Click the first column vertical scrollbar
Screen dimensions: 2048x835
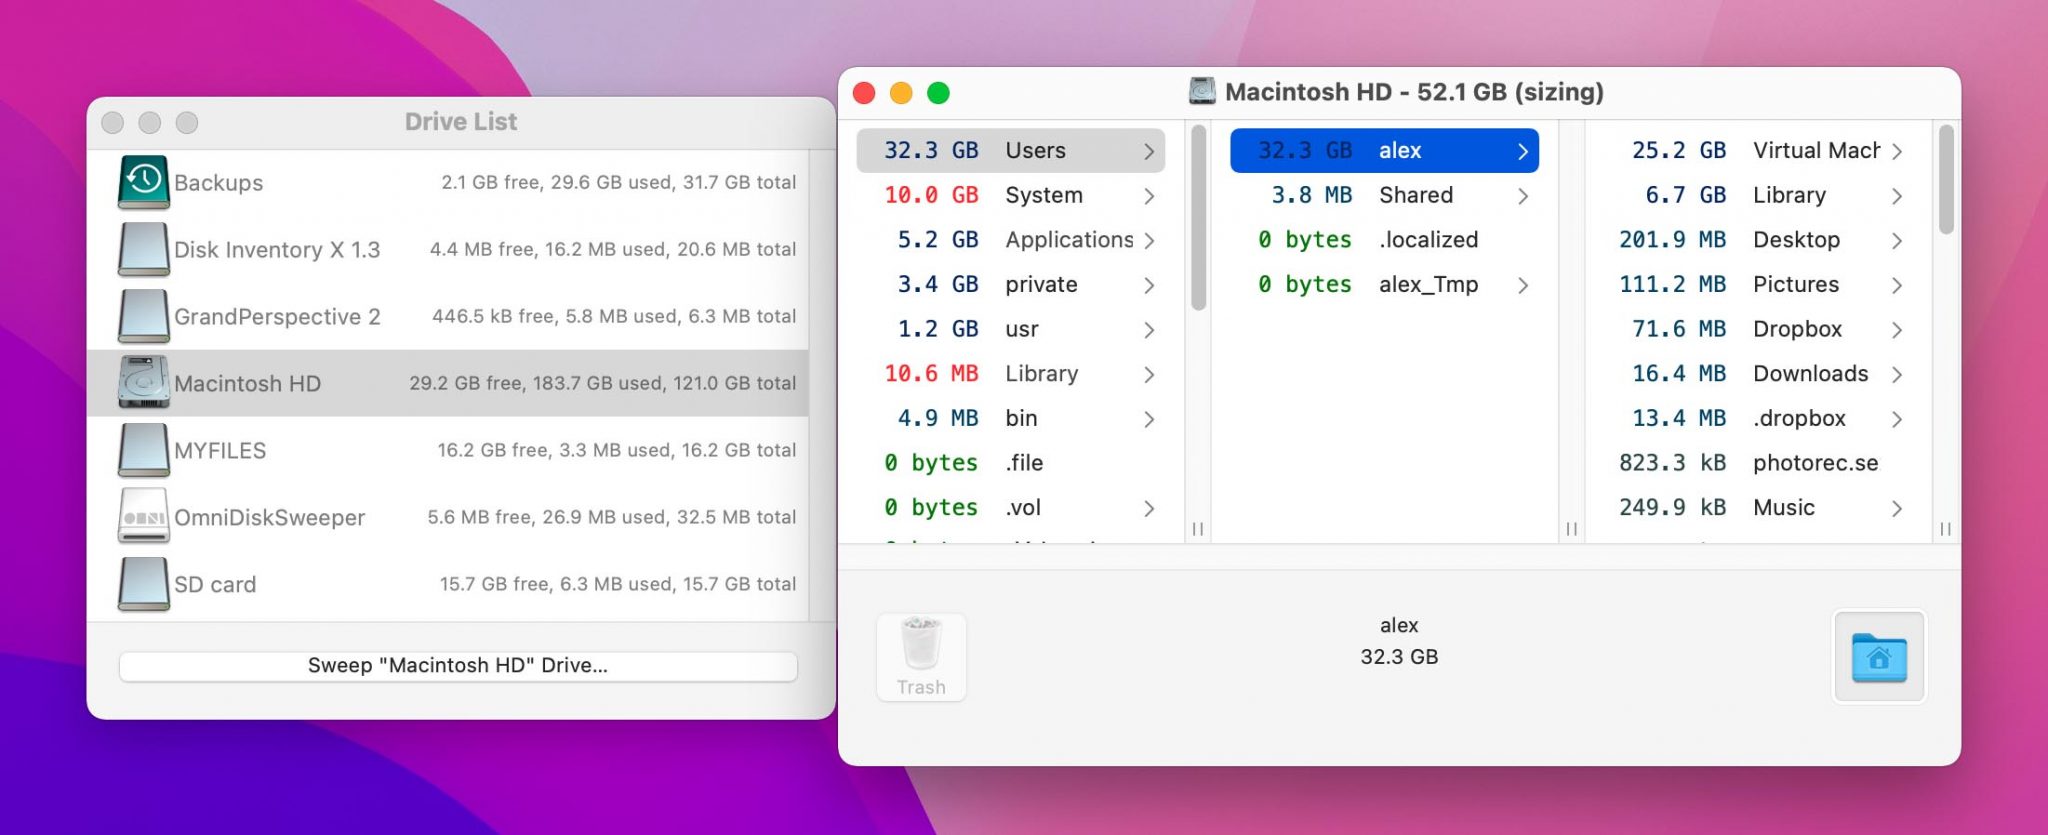tap(1198, 217)
